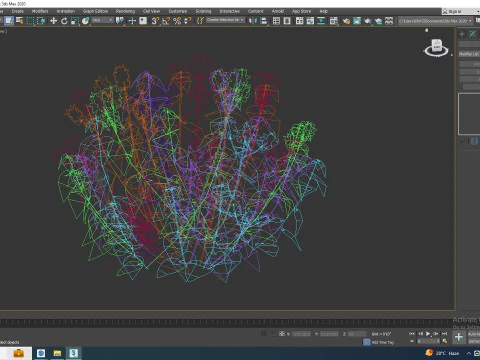The image size is (480, 360).
Task: Open the Civil View menu
Action: [151, 11]
